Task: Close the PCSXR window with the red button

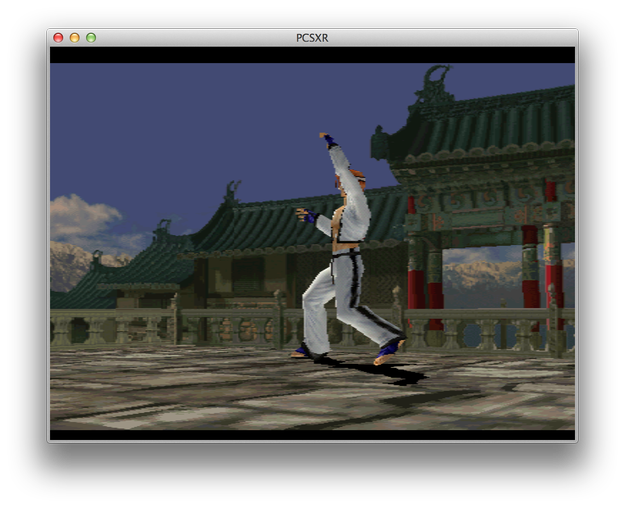Action: 58,38
